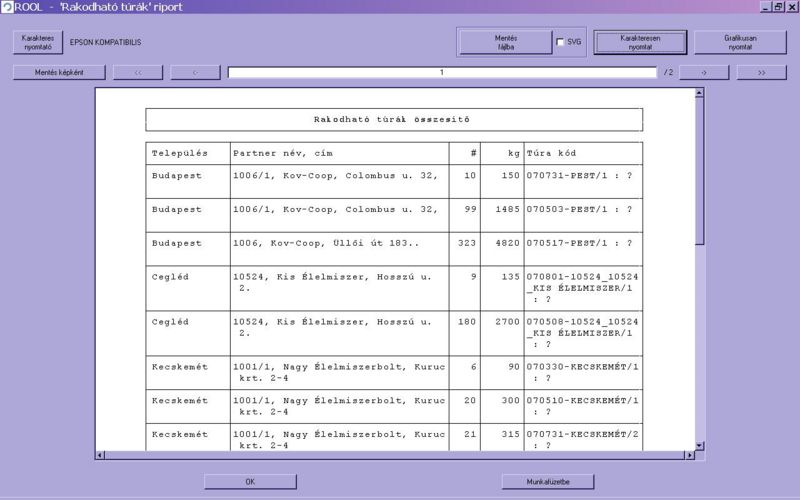This screenshot has height=500, width=800.
Task: Jump to last page with '>>' button
Action: tap(762, 72)
